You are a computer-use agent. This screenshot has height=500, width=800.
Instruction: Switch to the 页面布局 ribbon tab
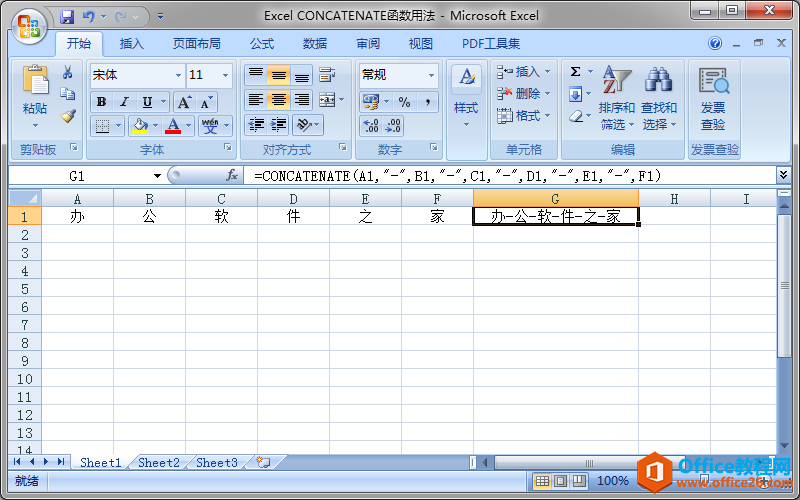(196, 44)
